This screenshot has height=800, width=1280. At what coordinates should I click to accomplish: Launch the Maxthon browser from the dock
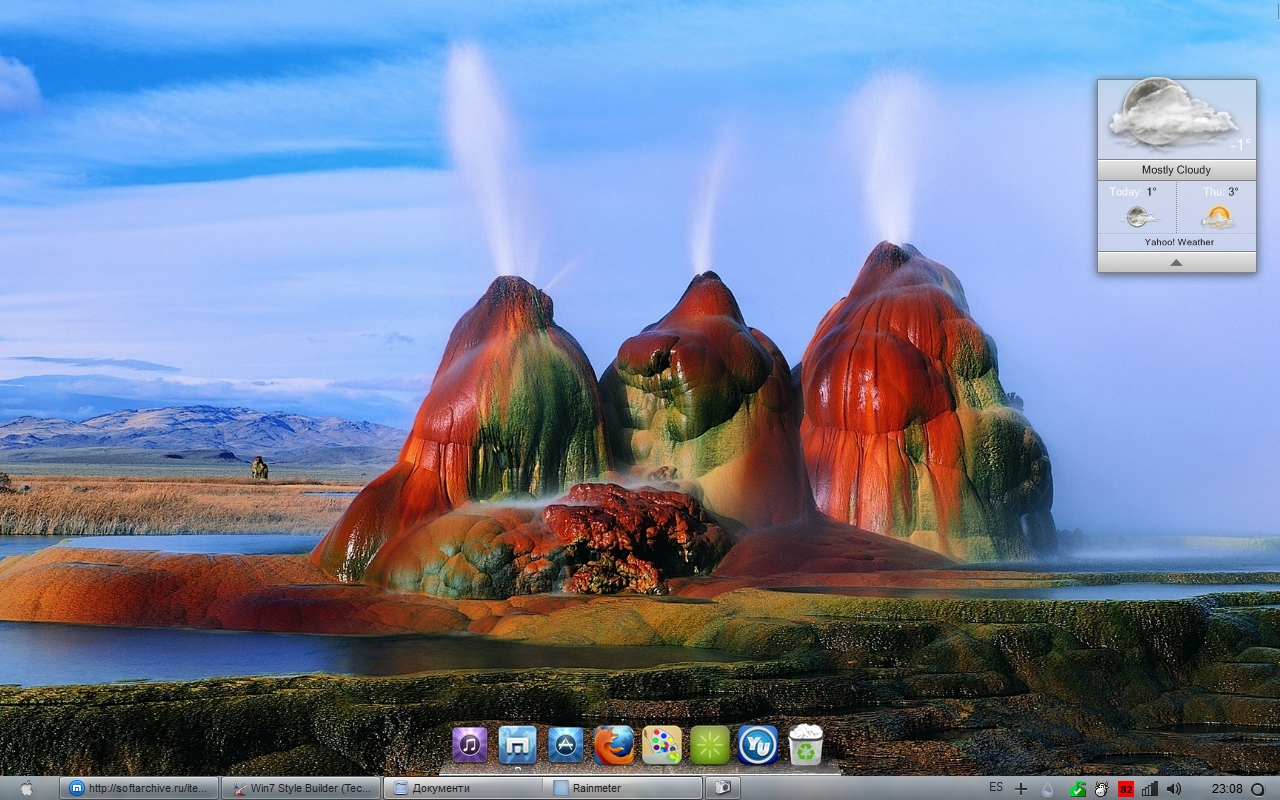tap(518, 745)
